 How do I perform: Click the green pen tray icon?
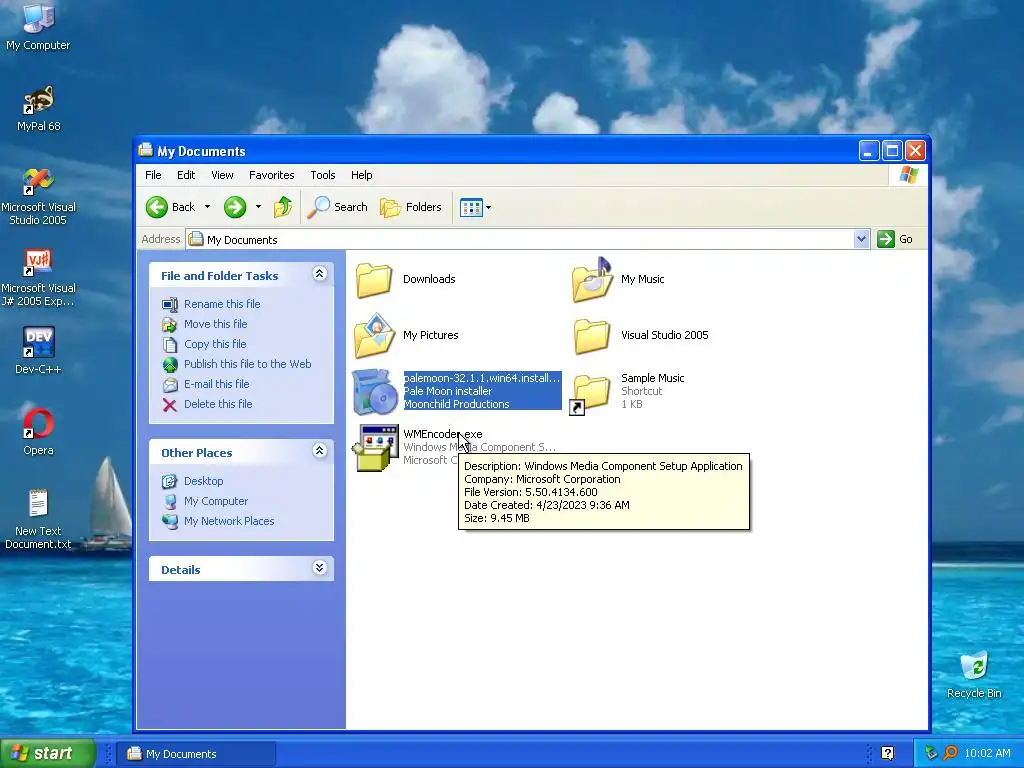click(x=931, y=754)
